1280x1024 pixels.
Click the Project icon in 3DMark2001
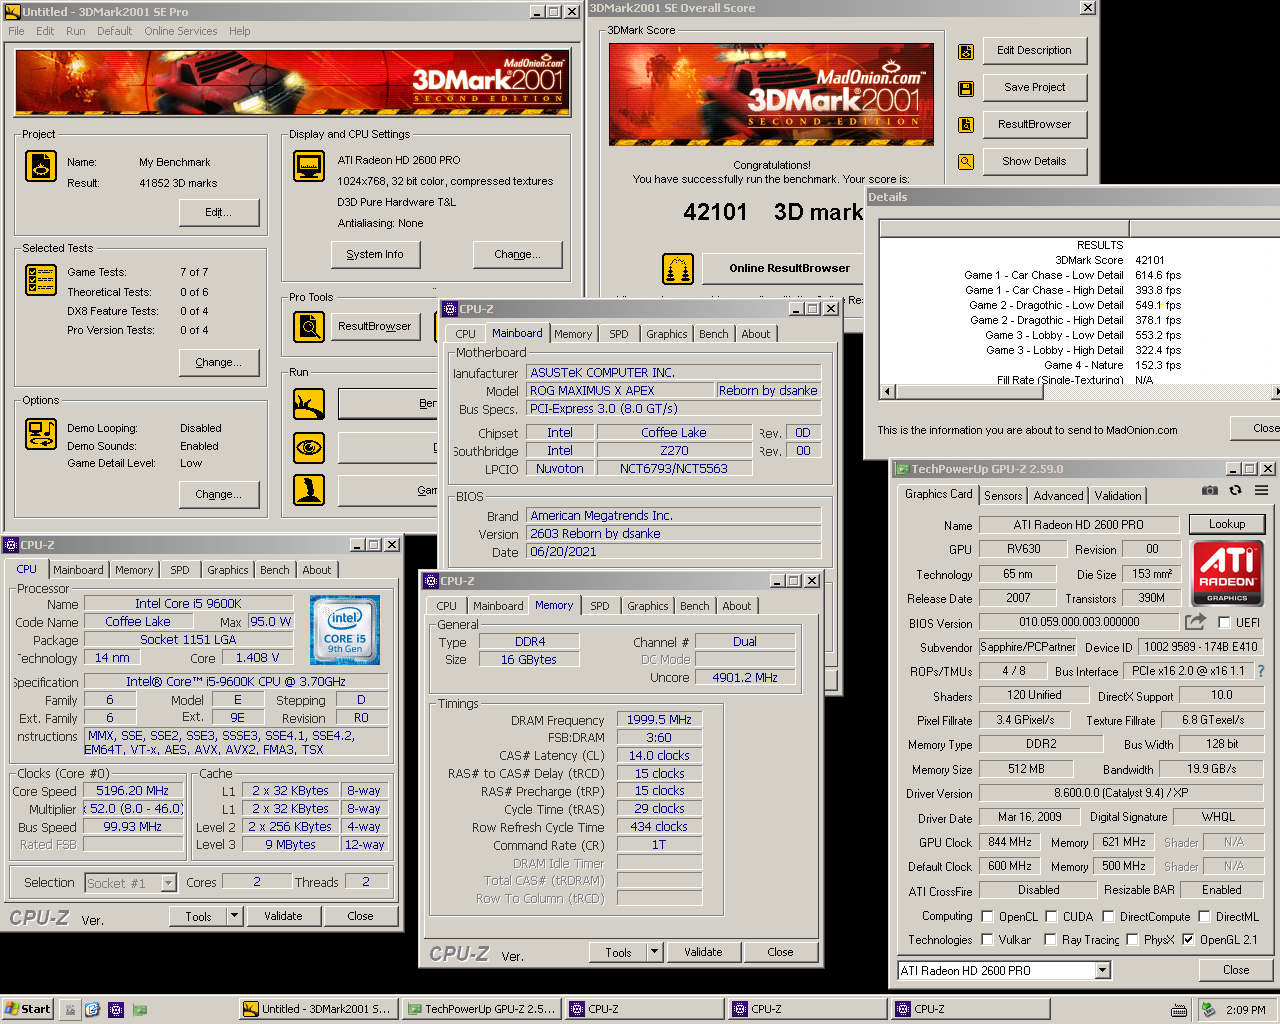coord(41,166)
